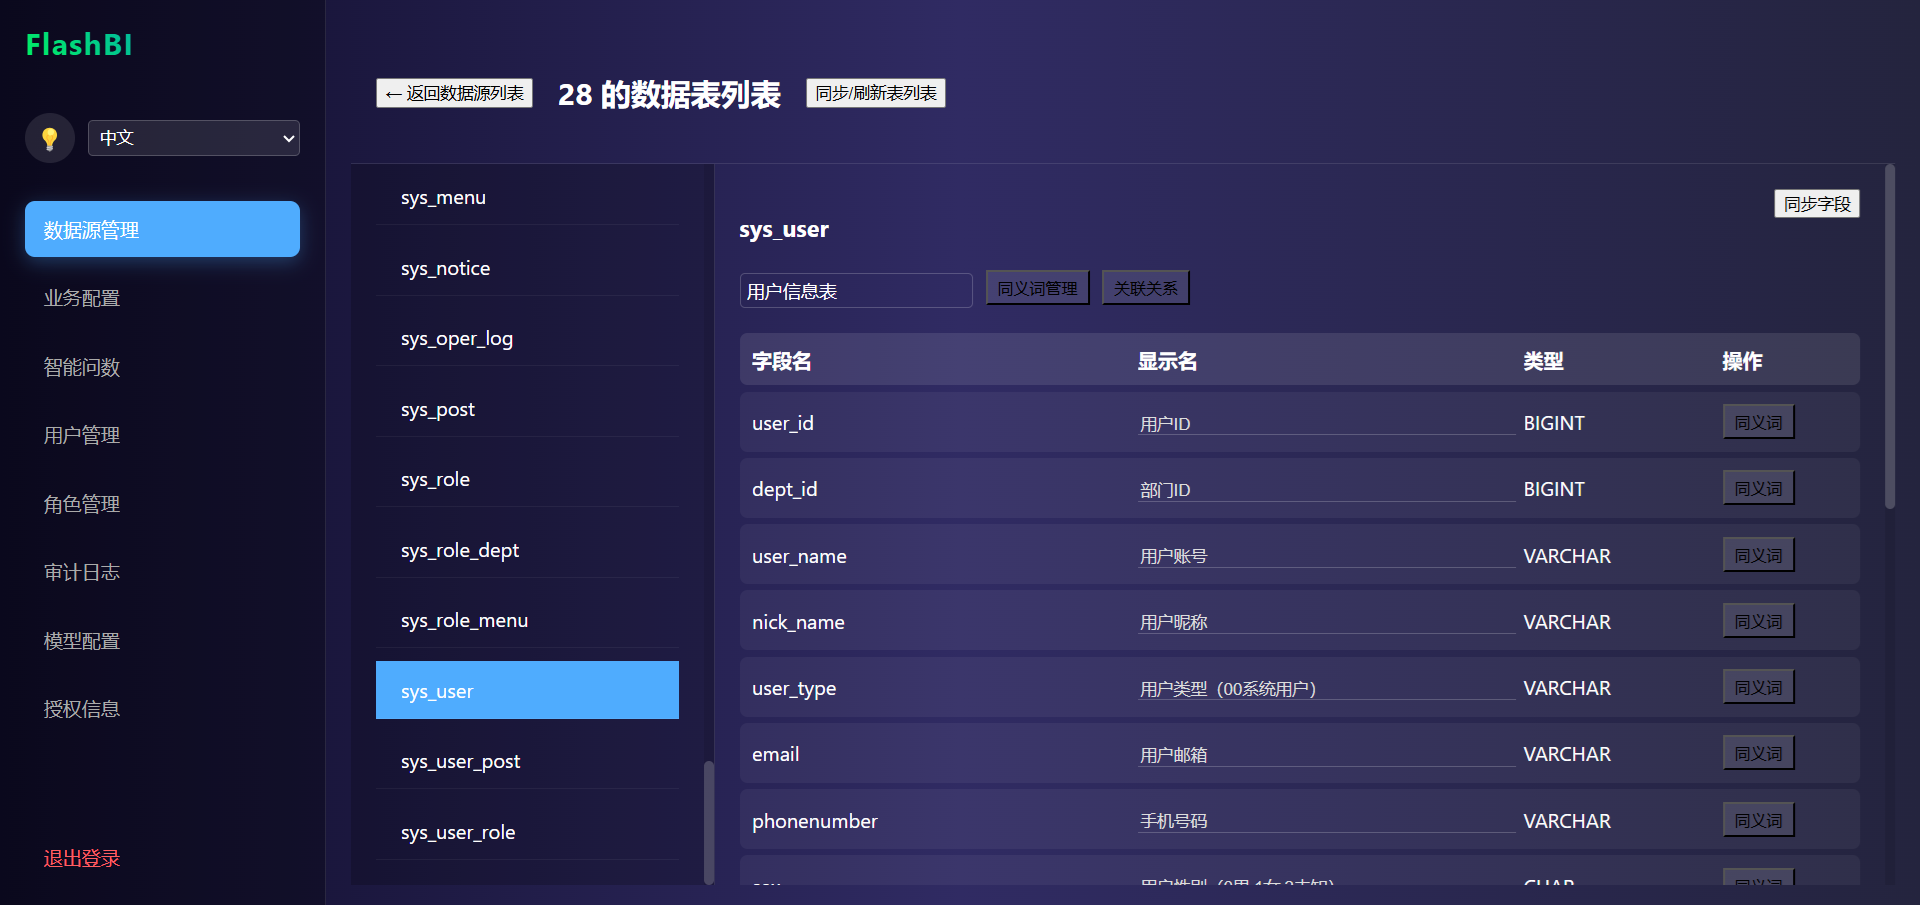This screenshot has width=1920, height=905.
Task: Click 同步/刷新表列表 button
Action: pyautogui.click(x=875, y=93)
